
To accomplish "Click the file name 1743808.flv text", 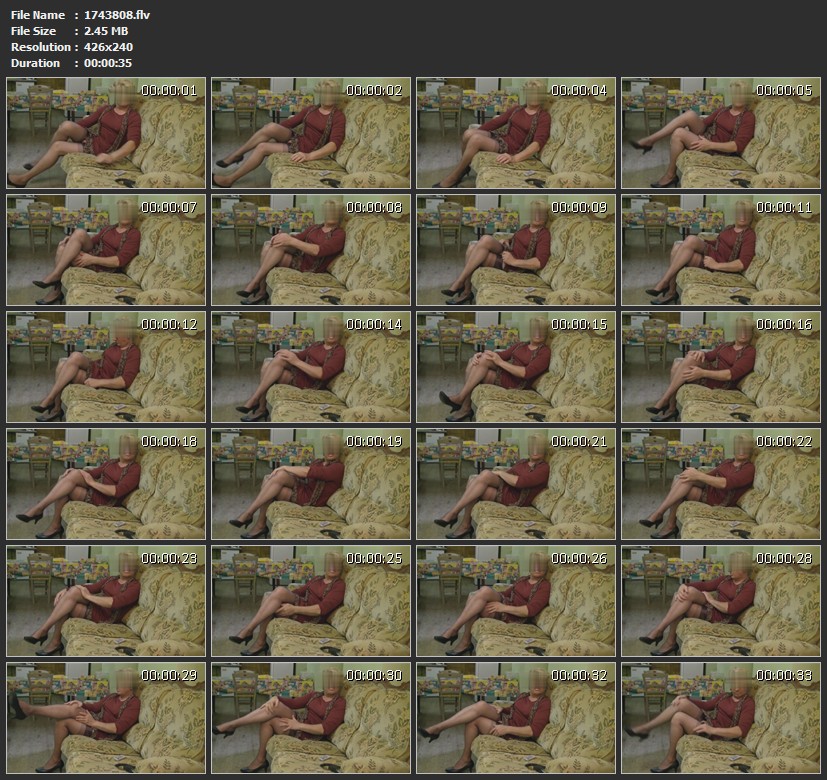I will coord(117,15).
